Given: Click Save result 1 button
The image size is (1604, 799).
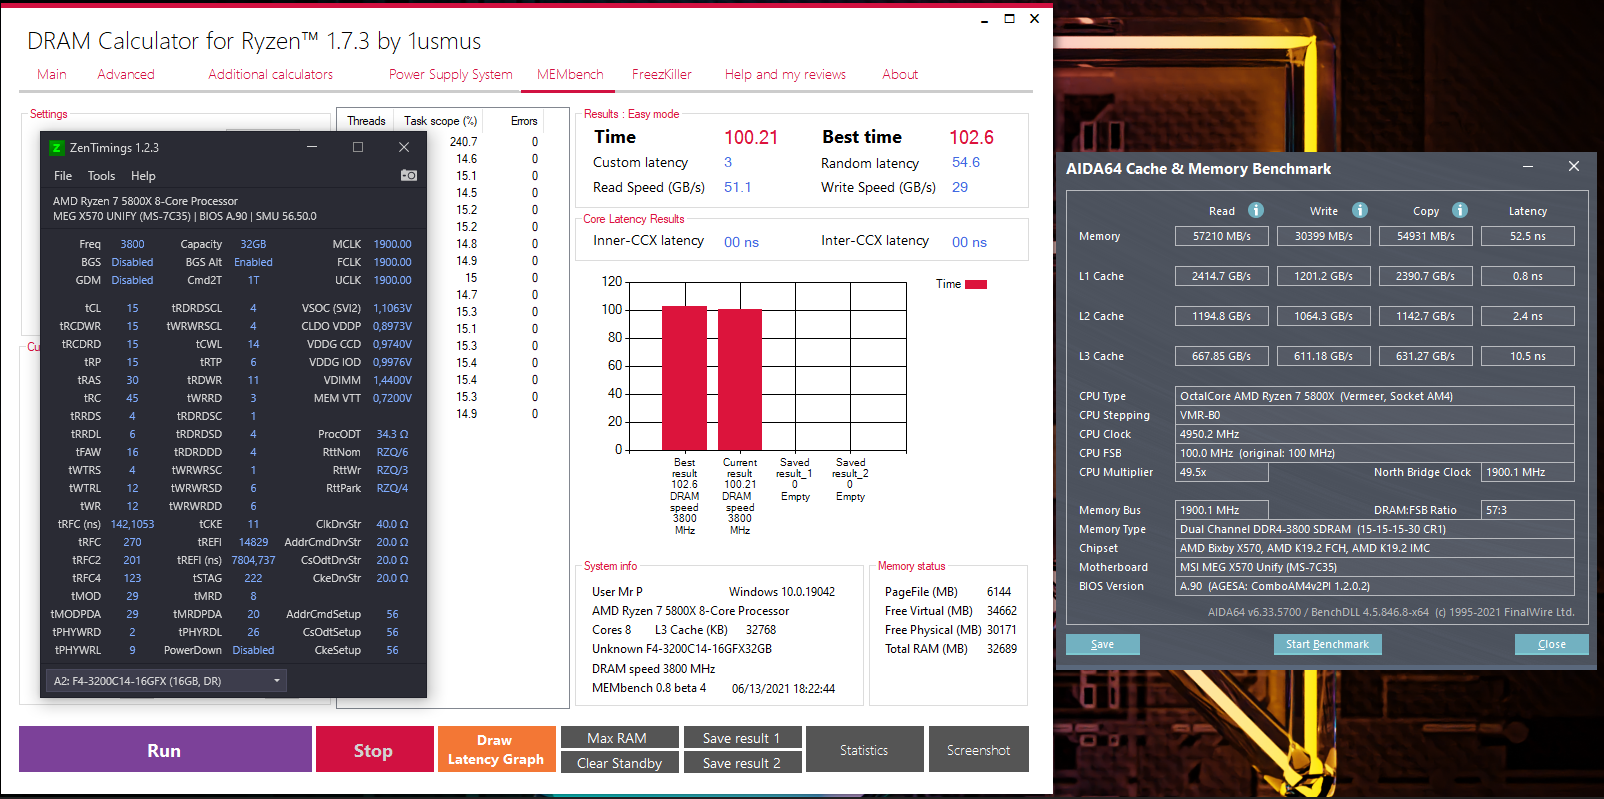Looking at the screenshot, I should pos(742,737).
